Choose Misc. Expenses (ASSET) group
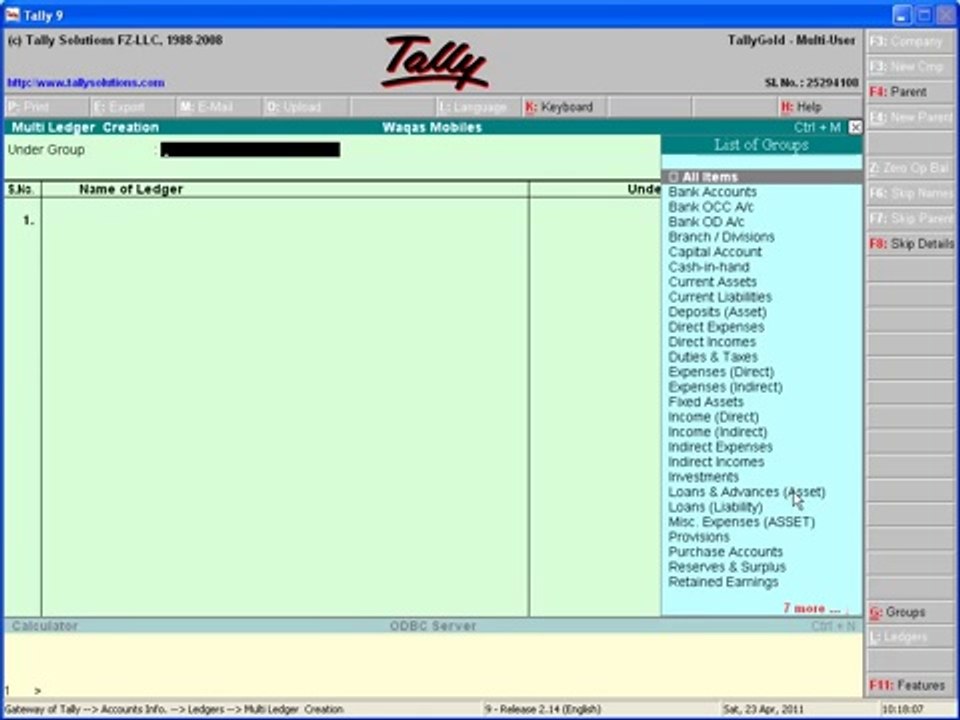This screenshot has height=720, width=960. click(741, 522)
